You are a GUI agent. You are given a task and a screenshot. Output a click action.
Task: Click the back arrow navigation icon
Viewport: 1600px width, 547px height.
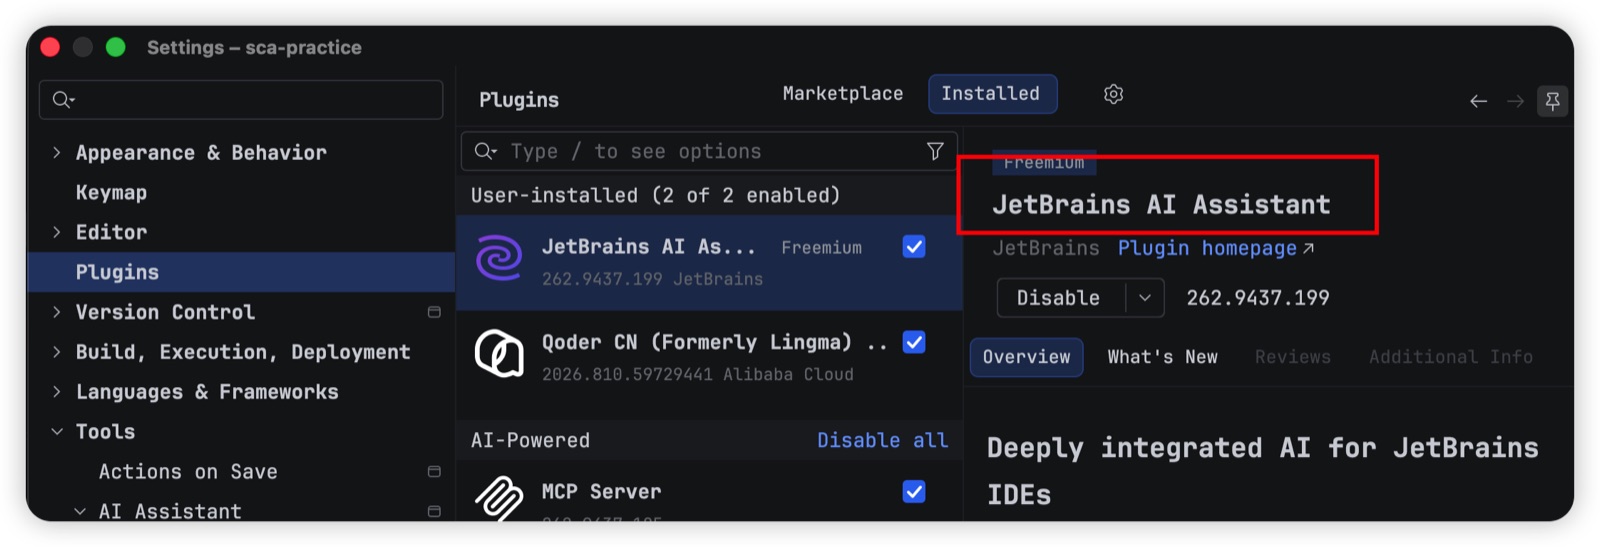1478,101
